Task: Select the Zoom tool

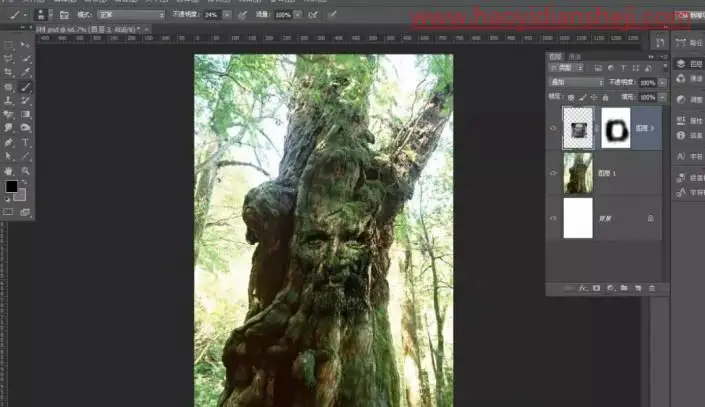Action: [x=26, y=171]
